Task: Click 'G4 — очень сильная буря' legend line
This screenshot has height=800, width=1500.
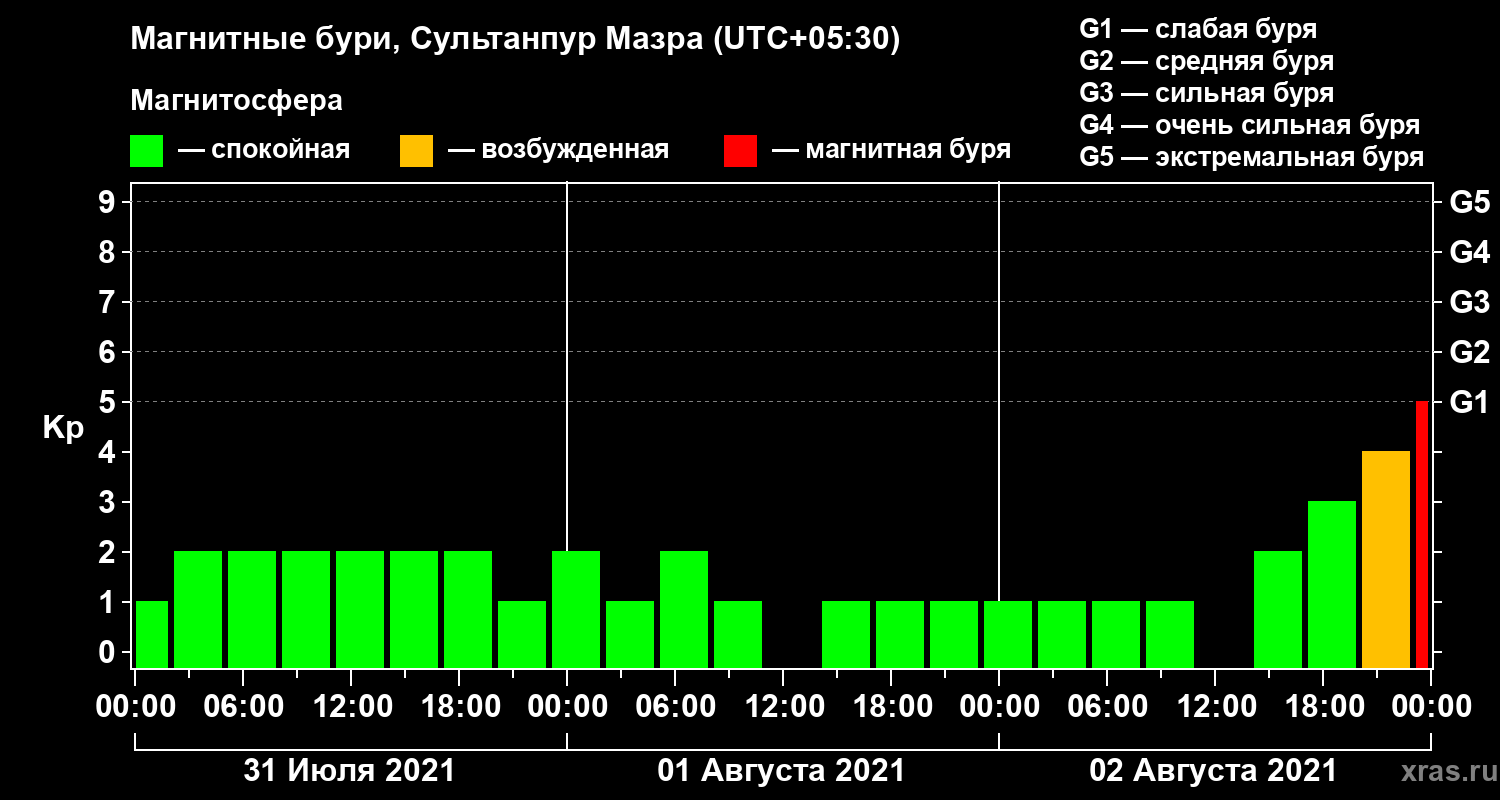Action: pos(1250,125)
